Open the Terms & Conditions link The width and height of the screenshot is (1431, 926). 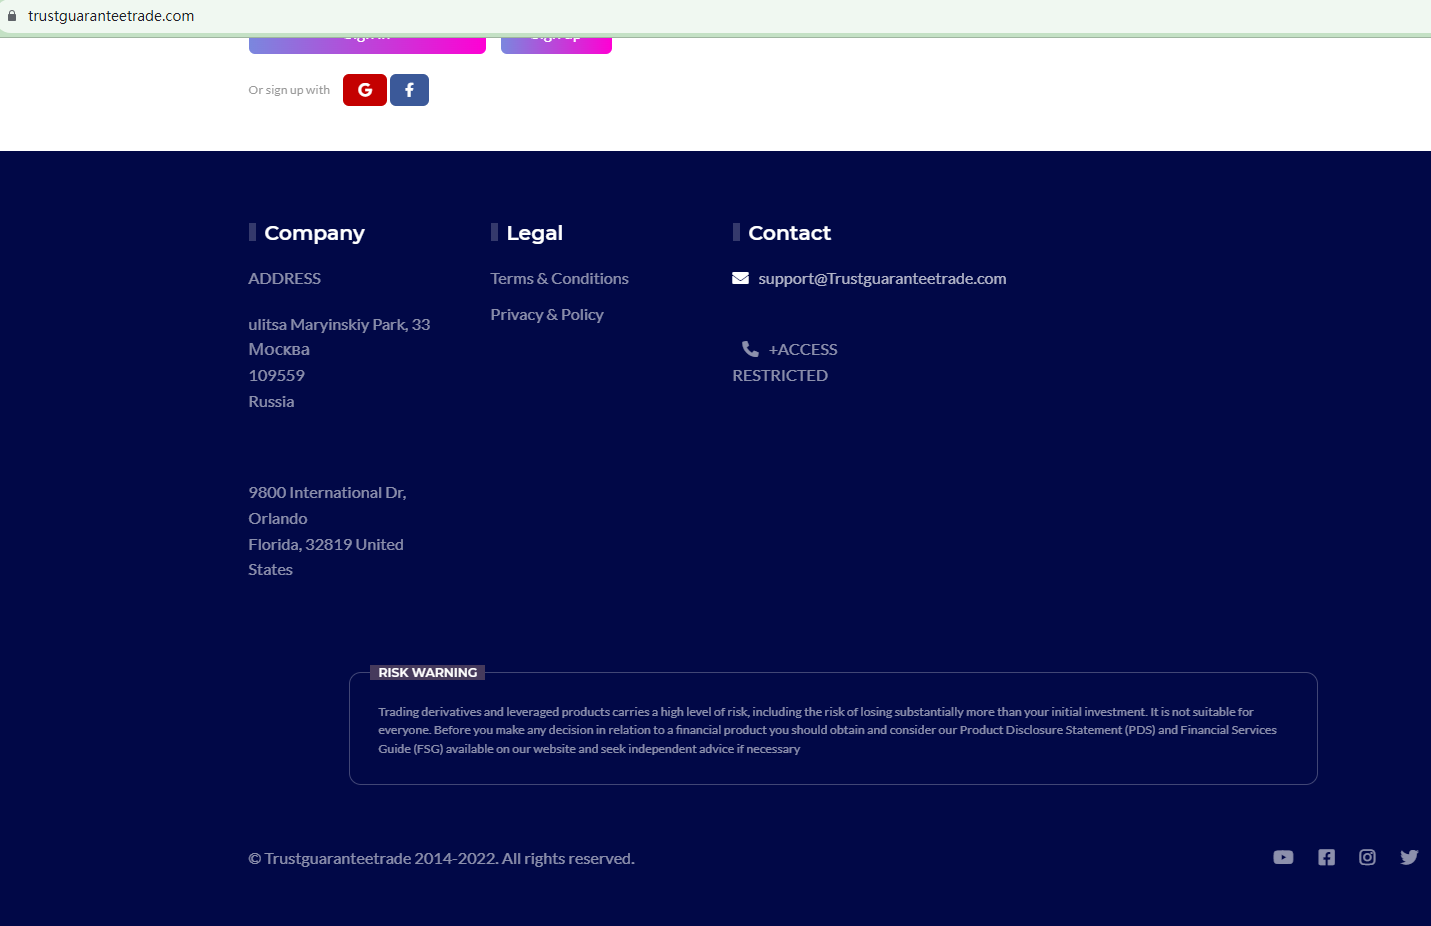[559, 278]
